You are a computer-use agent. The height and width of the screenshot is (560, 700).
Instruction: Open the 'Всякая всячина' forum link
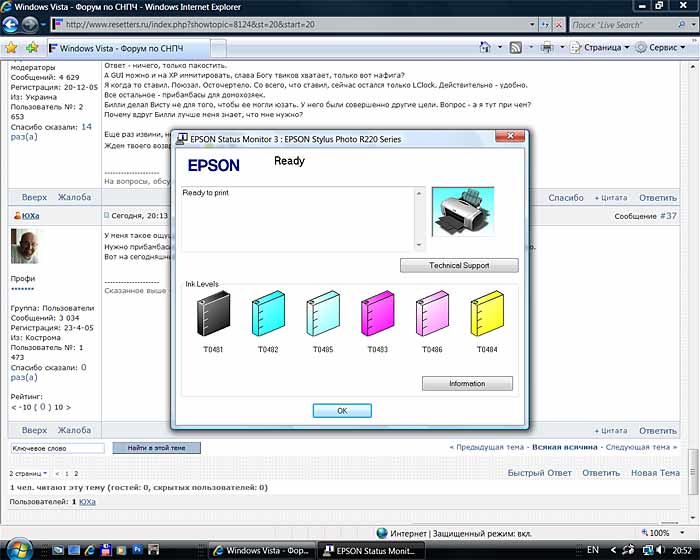pos(565,447)
